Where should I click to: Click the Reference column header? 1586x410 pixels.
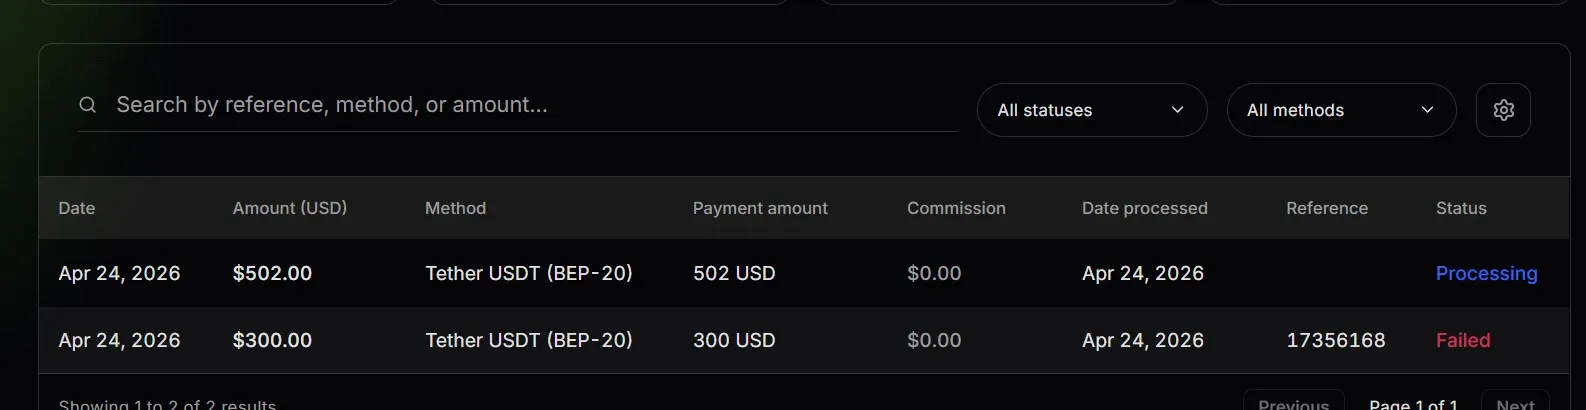pos(1326,208)
